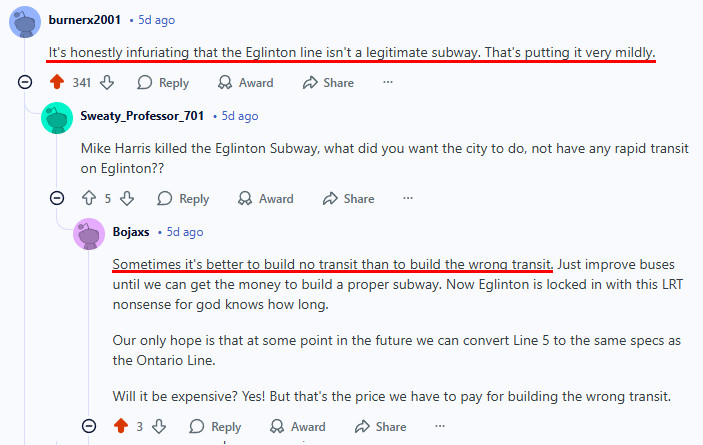Image resolution: width=703 pixels, height=445 pixels.
Task: Reply to Sweaty_Professor_701's comment
Action: pyautogui.click(x=183, y=199)
